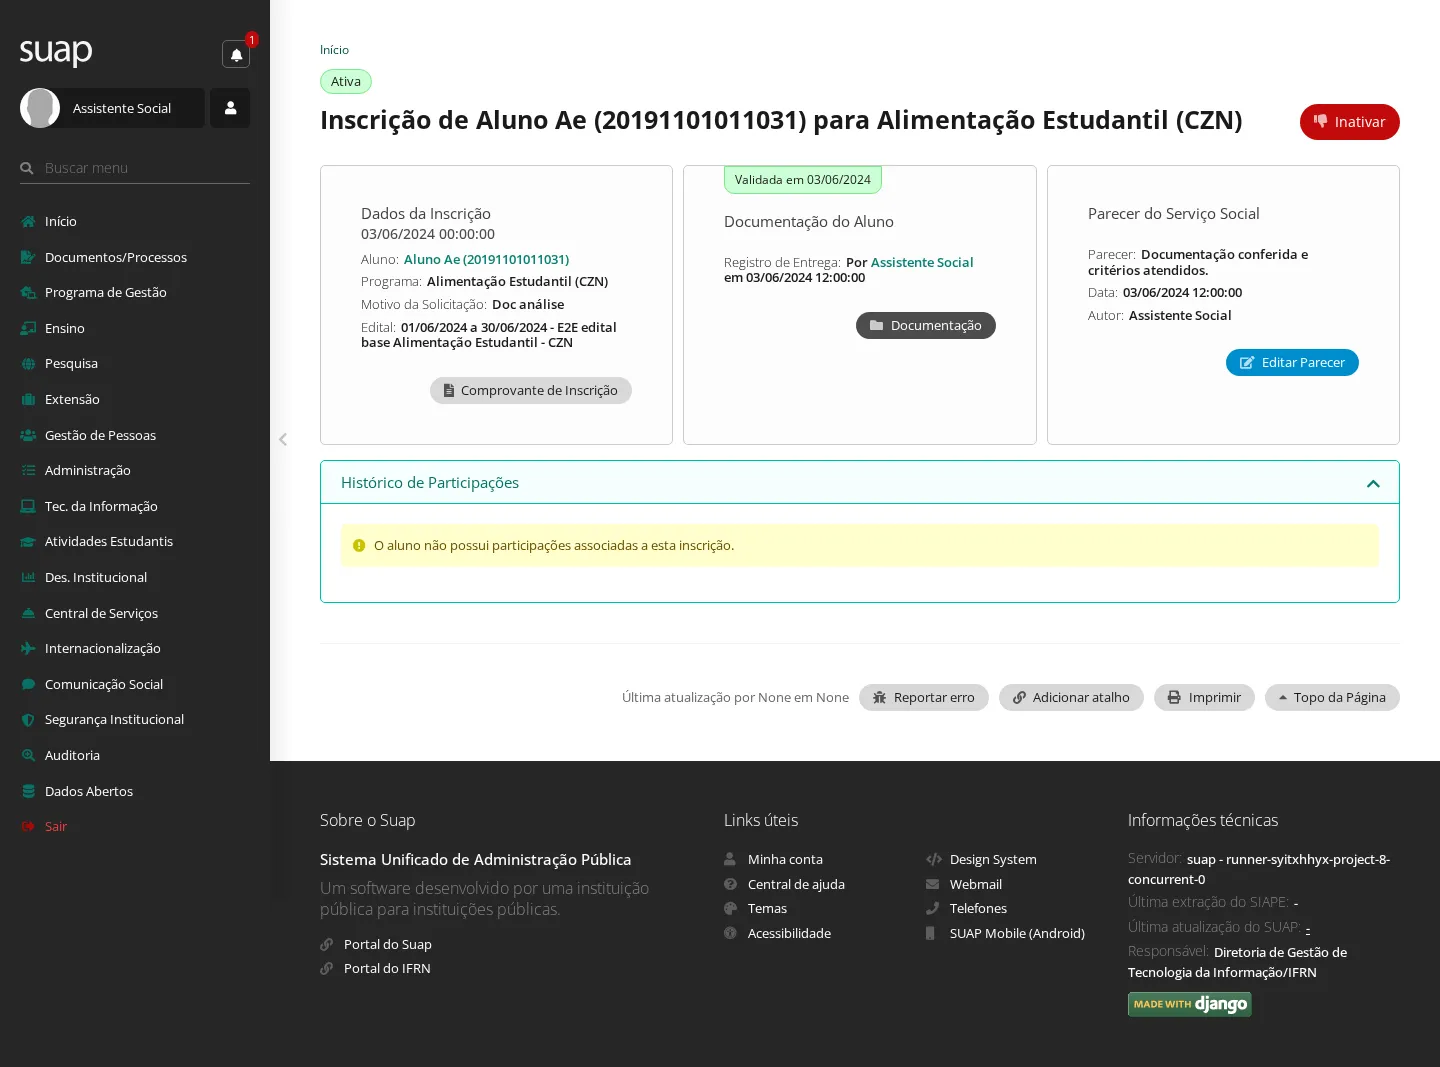Click the Imprimir button
The image size is (1440, 1067).
click(x=1204, y=697)
